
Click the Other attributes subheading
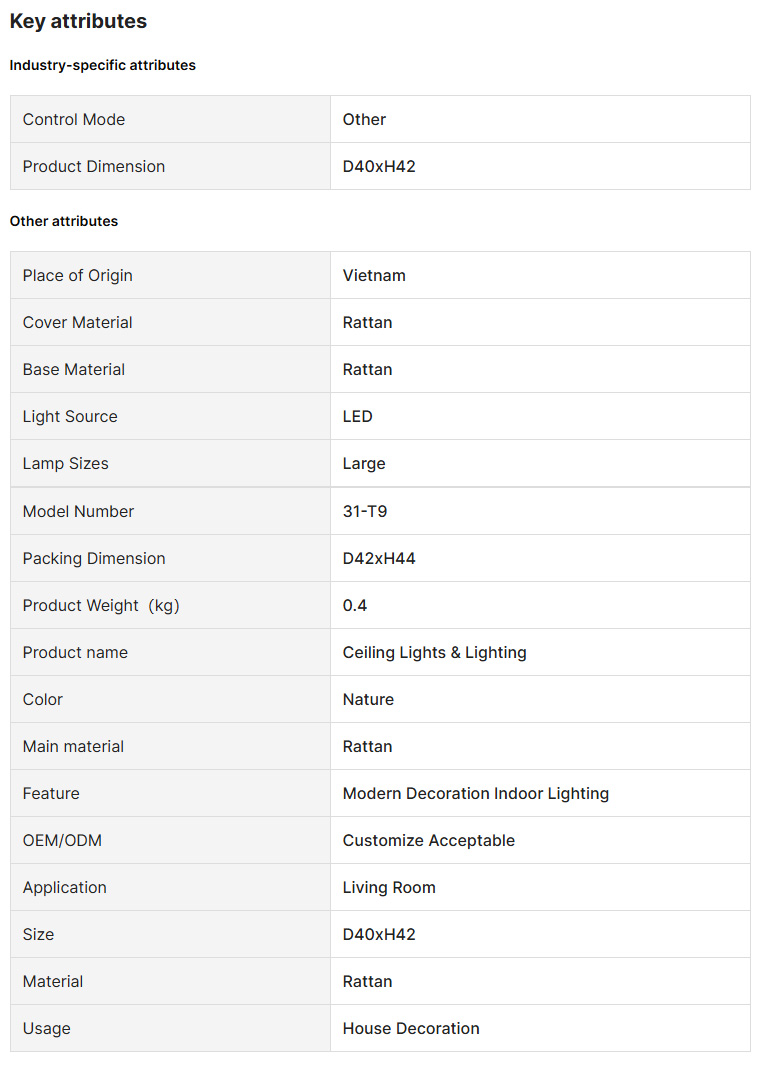[x=64, y=221]
